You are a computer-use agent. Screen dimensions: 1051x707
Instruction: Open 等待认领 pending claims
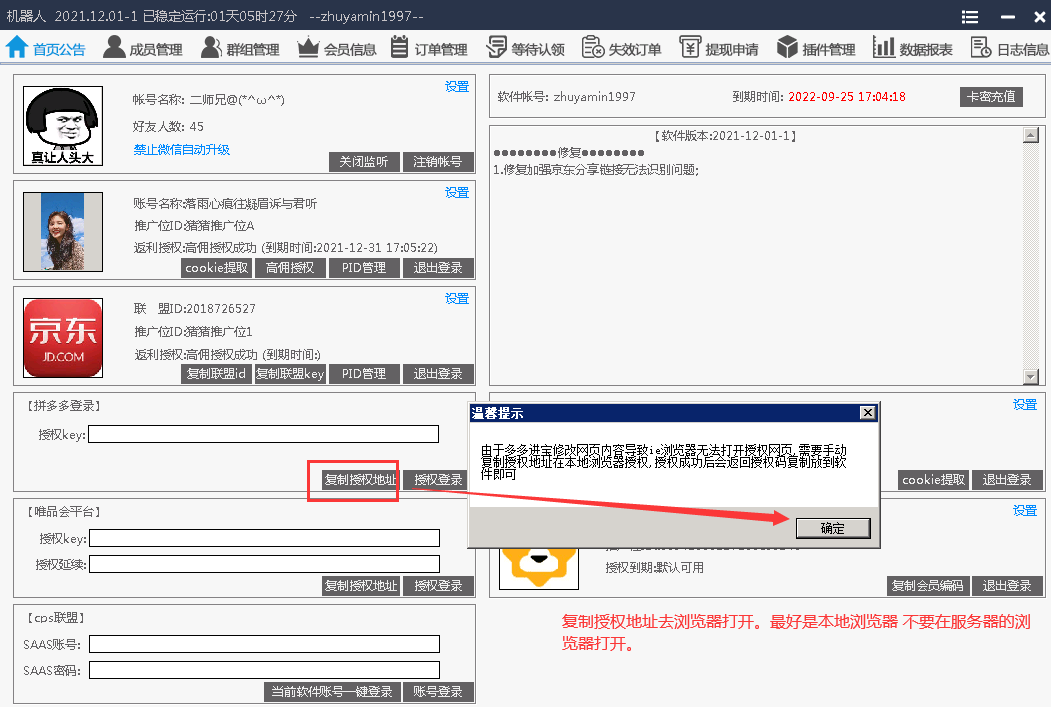click(525, 49)
